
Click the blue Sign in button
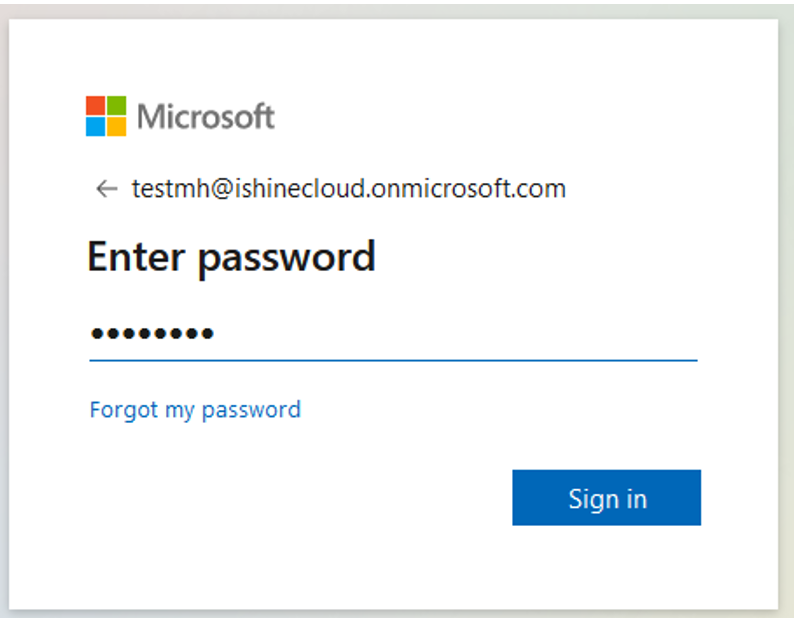(x=607, y=498)
